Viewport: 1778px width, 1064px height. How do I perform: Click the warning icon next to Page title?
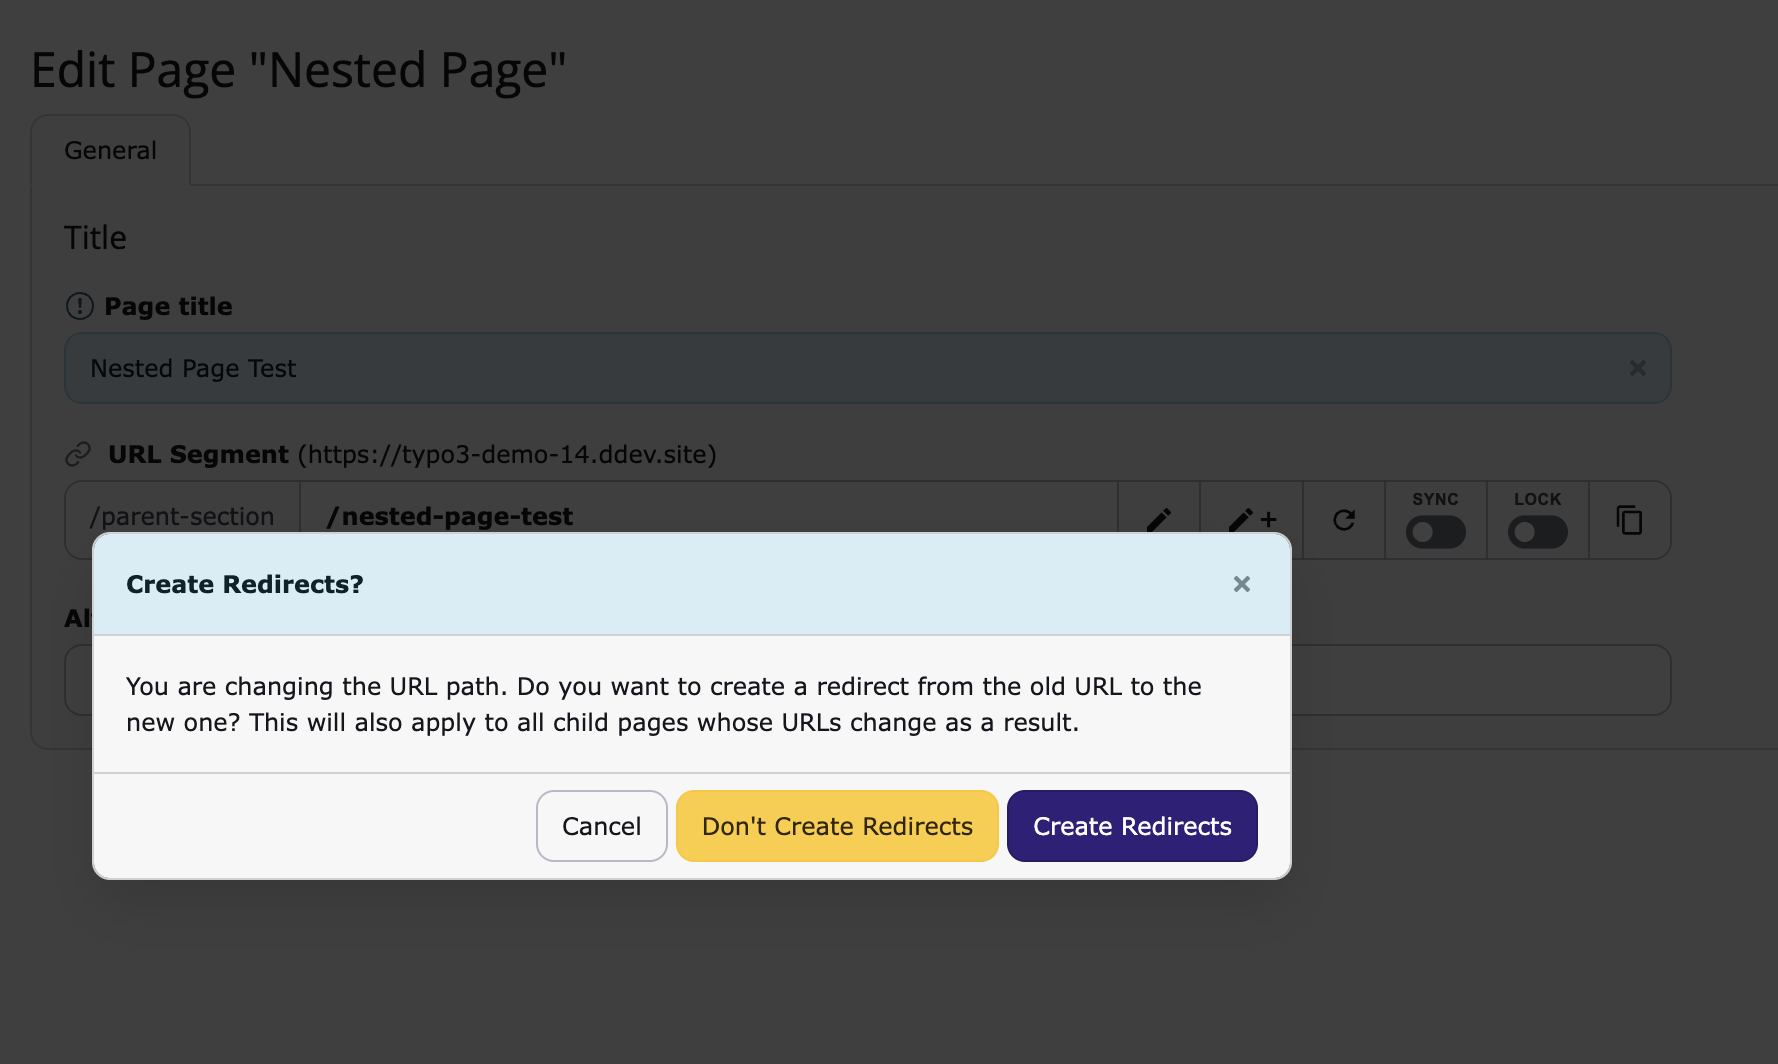coord(78,306)
